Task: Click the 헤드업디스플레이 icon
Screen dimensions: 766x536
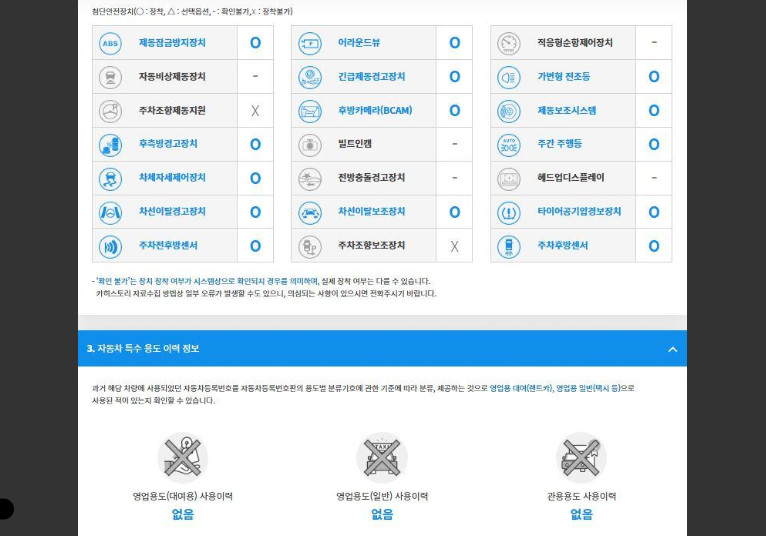Action: (x=509, y=178)
